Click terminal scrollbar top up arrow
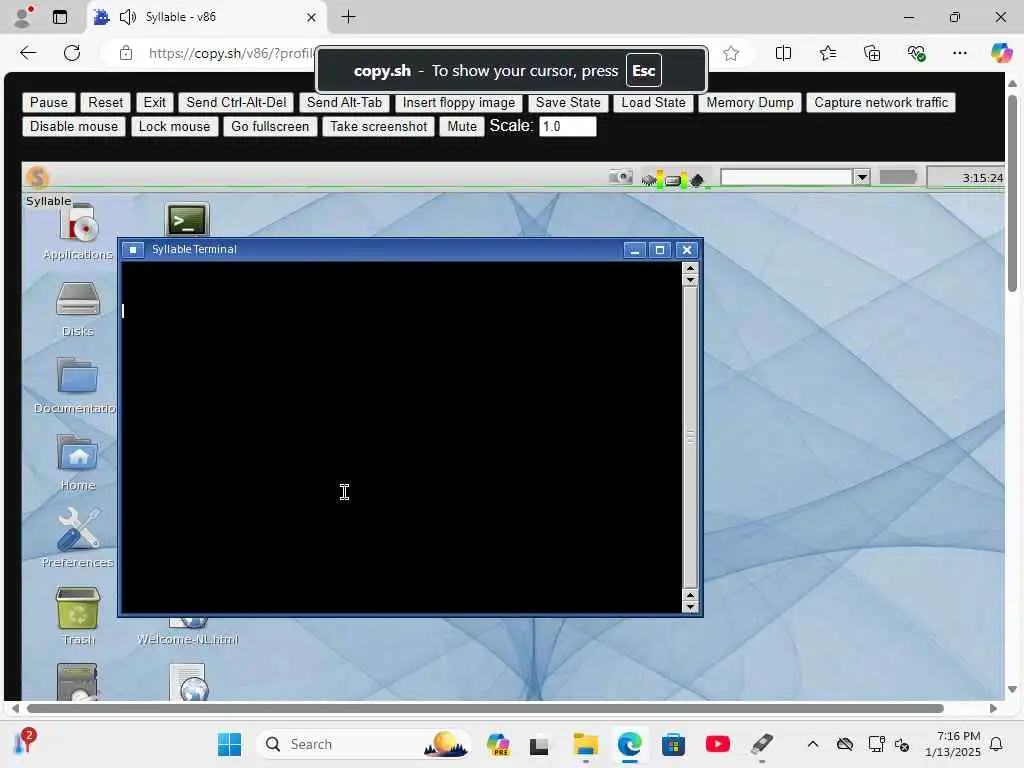This screenshot has height=768, width=1024. (690, 268)
